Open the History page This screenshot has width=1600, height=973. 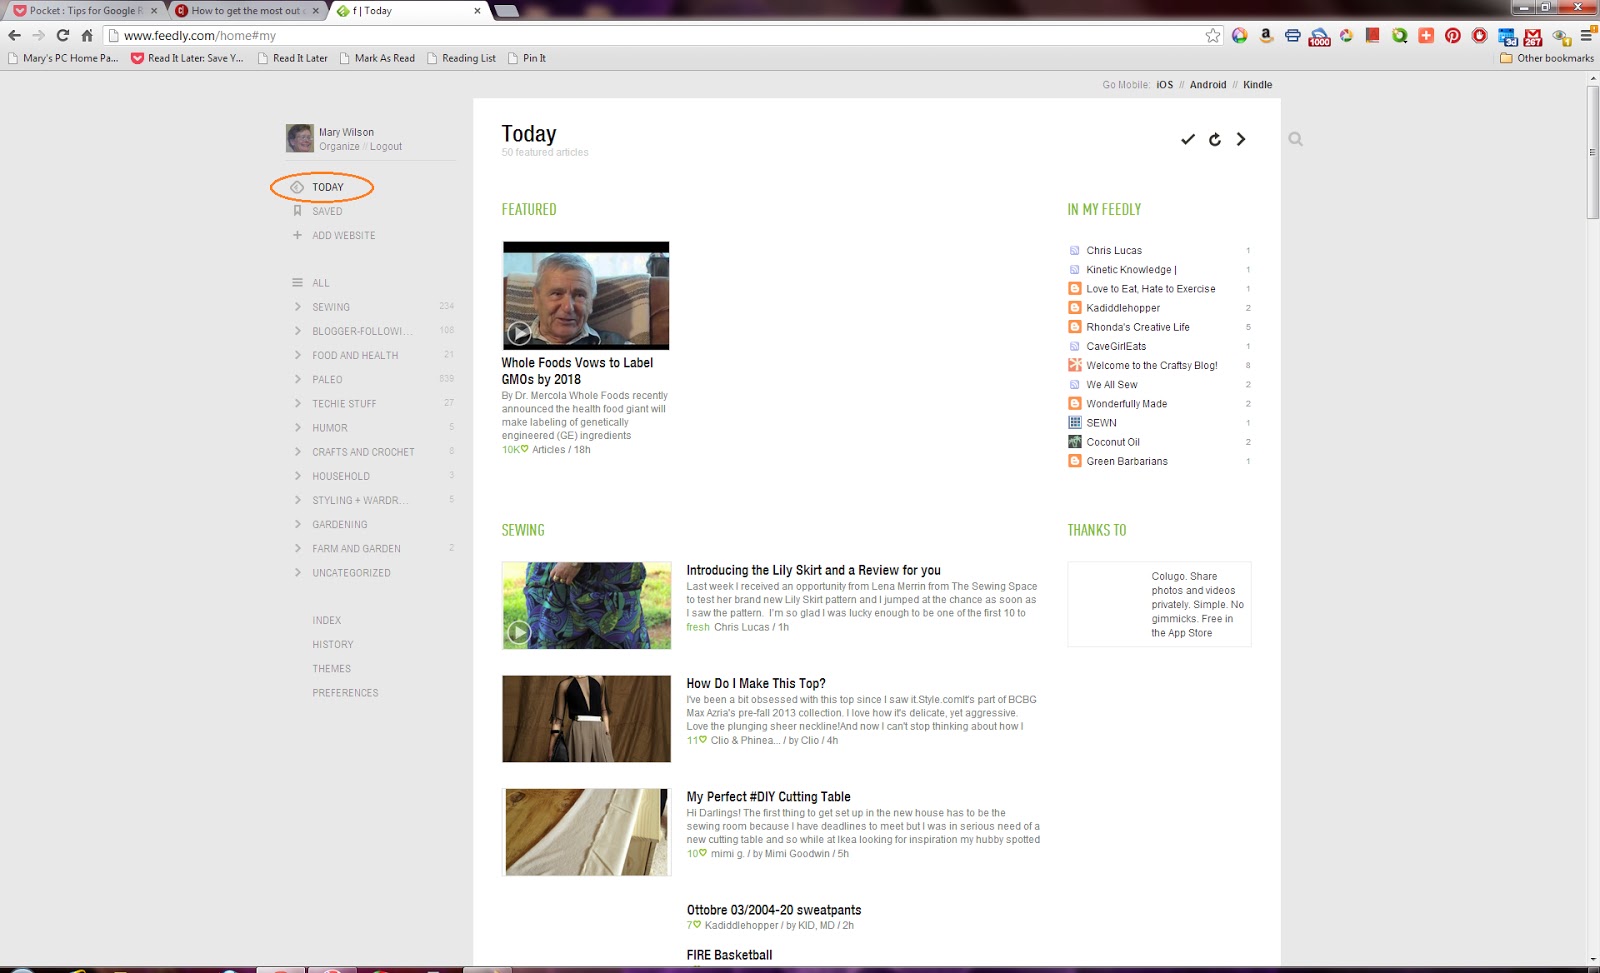(332, 645)
